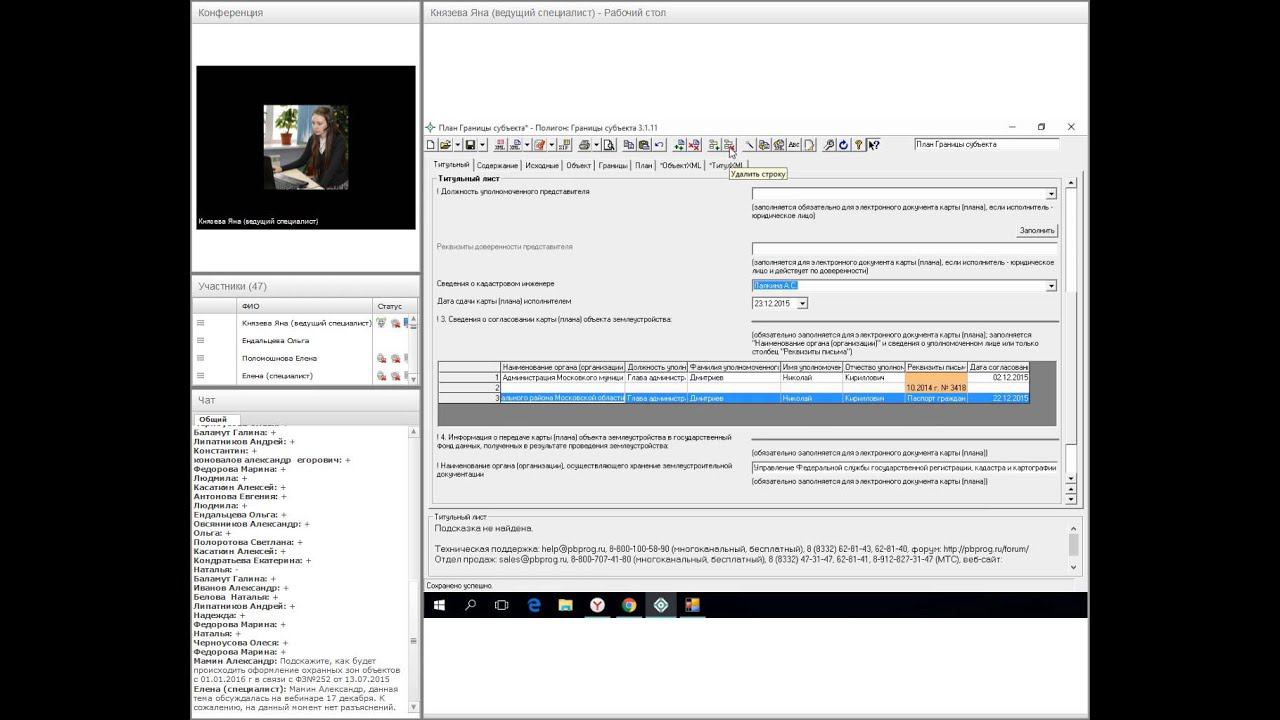1280x720 pixels.
Task: Undo the last action with the curved-arrow icon
Action: point(659,145)
